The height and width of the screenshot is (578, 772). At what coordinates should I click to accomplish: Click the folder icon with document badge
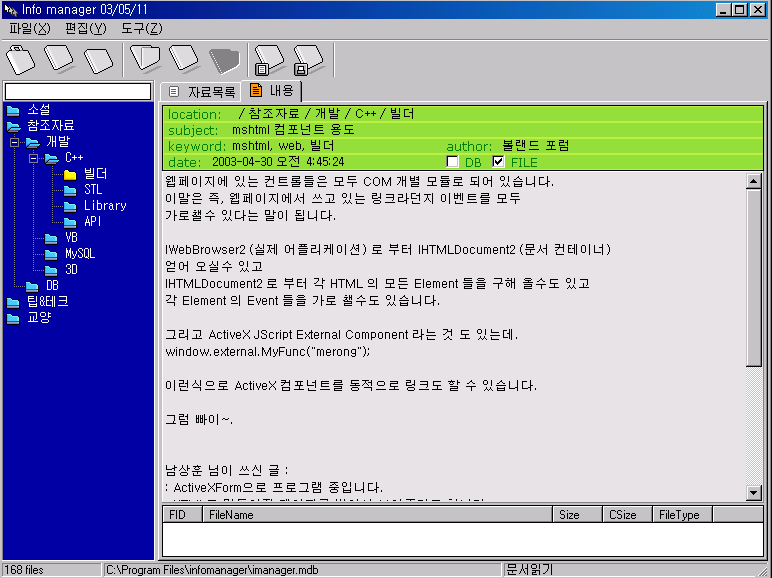coord(267,60)
